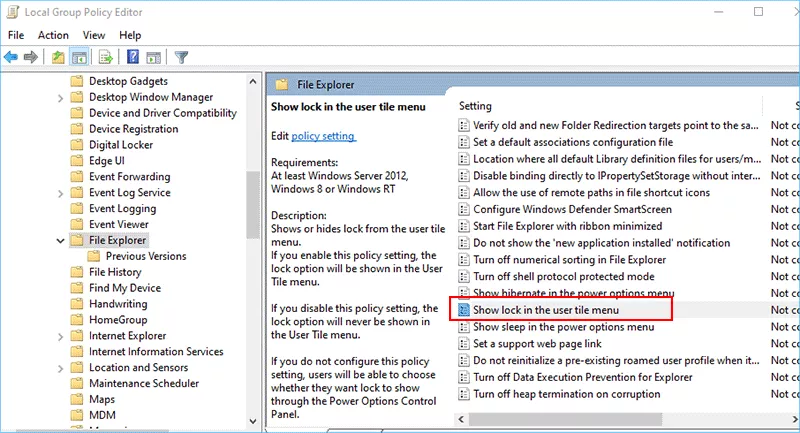Expand the Internet Explorer tree node
This screenshot has width=800, height=433.
pos(61,336)
